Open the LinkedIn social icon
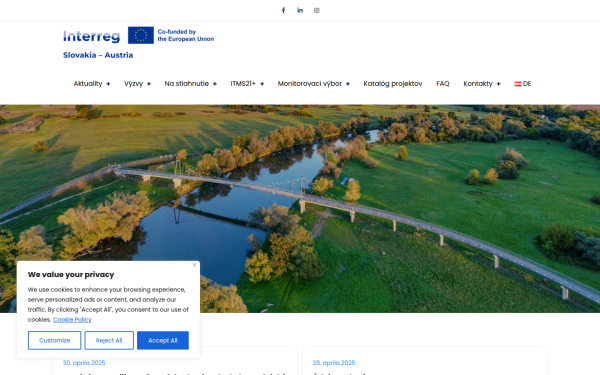 [300, 10]
